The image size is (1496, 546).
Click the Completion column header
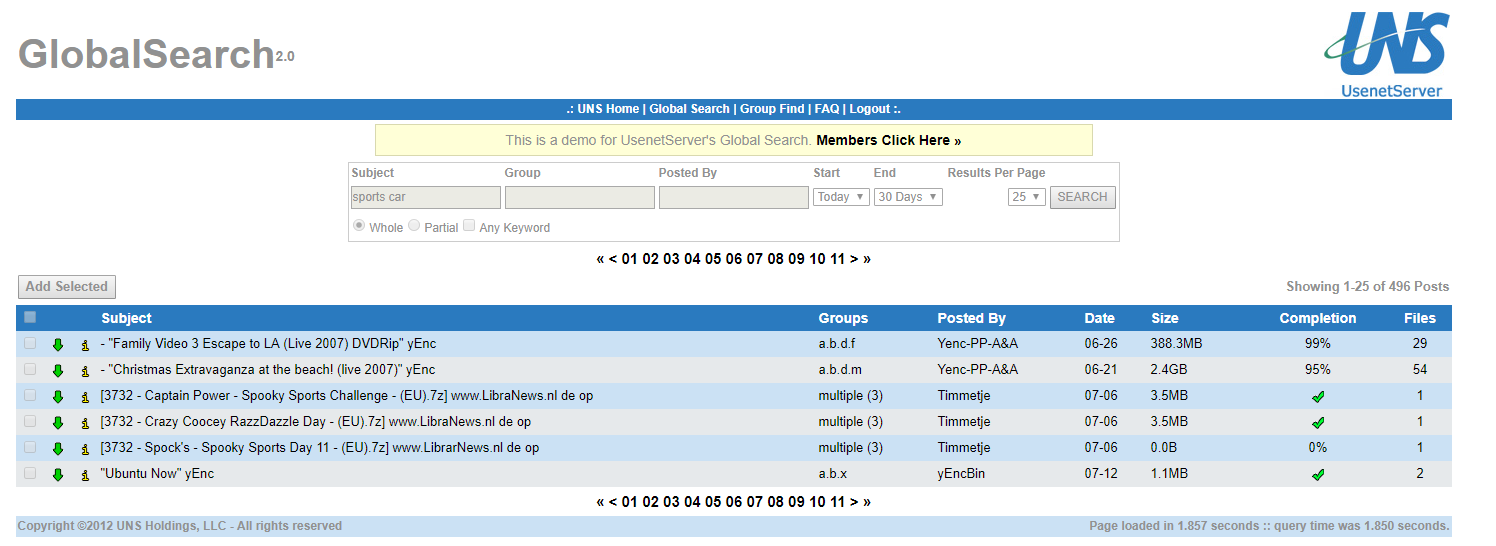[1318, 318]
